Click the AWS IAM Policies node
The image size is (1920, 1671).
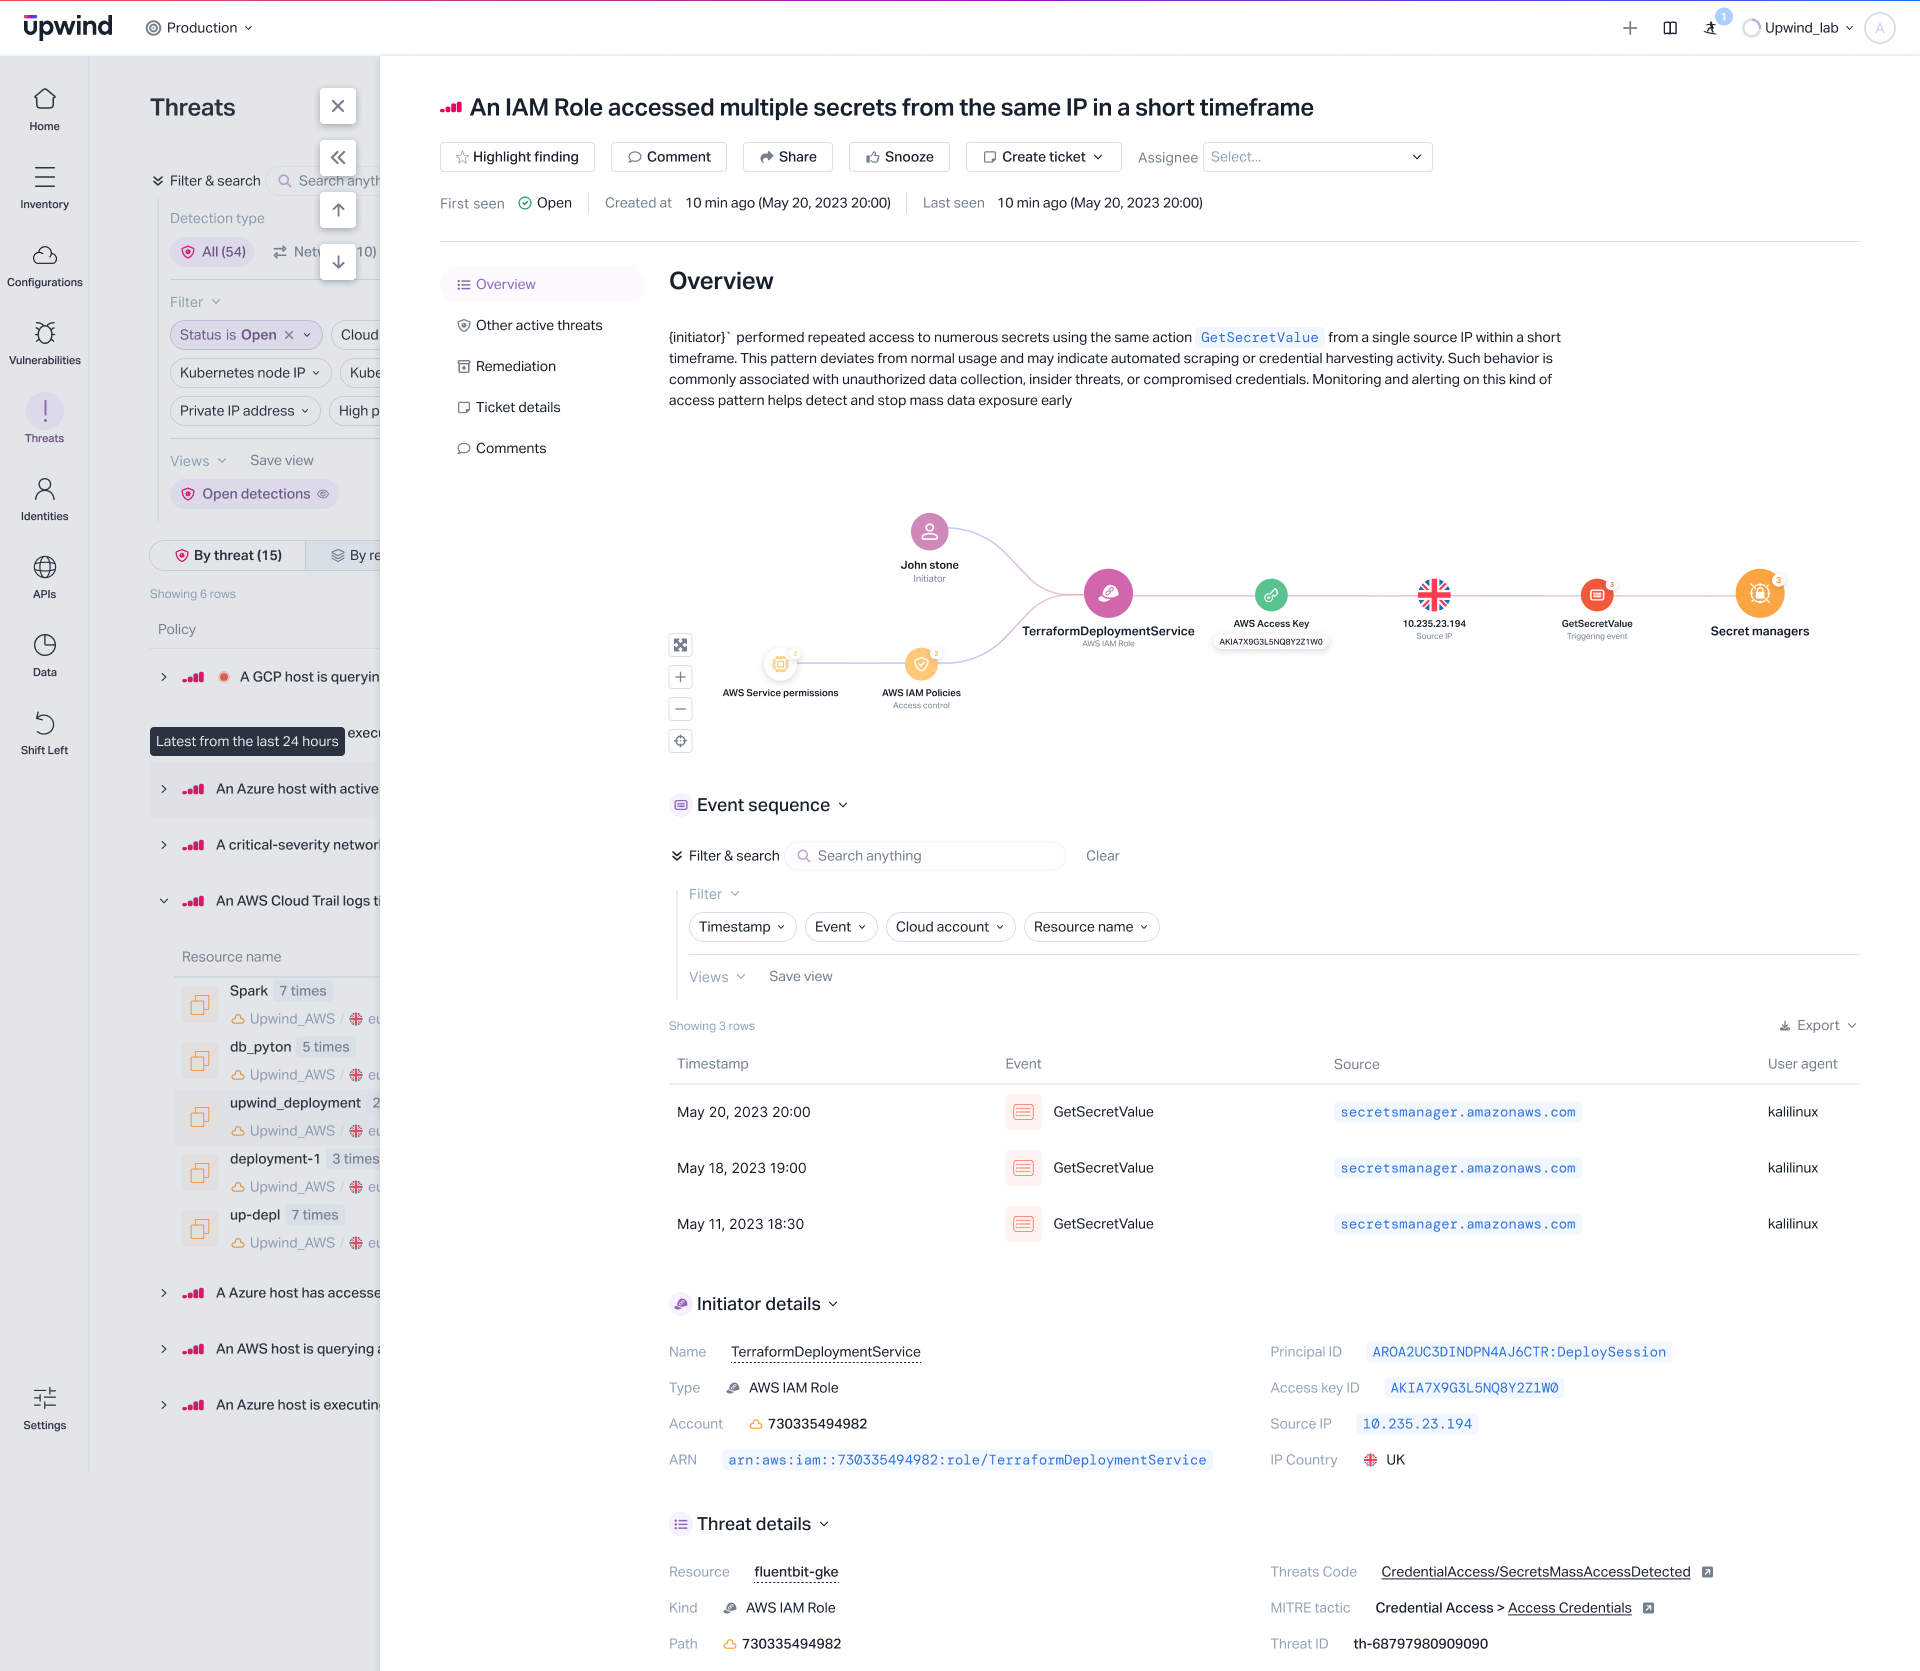point(921,664)
